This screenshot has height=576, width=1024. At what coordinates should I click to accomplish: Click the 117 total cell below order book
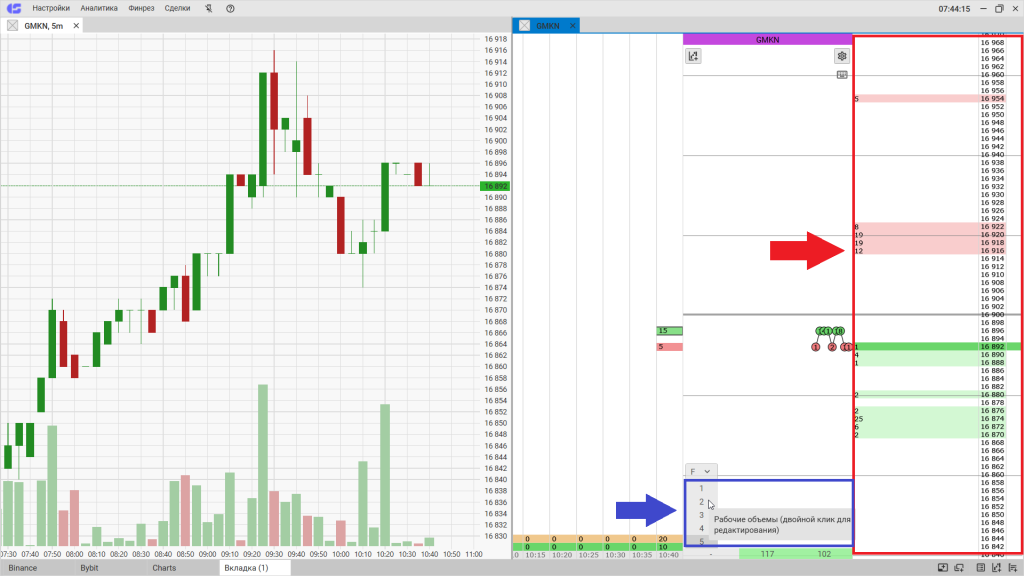[767, 554]
